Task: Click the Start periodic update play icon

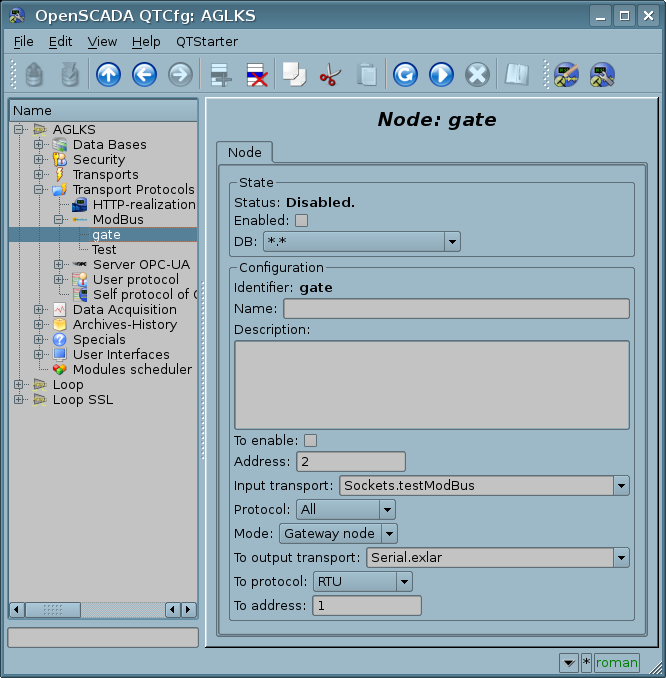Action: pos(441,75)
